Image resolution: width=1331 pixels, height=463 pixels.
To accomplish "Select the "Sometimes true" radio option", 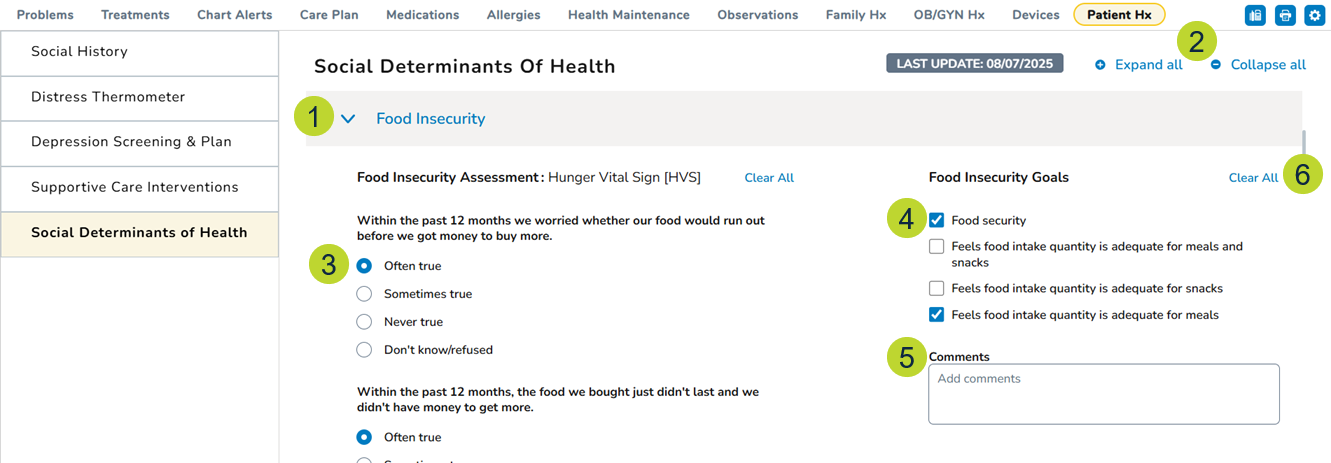I will tap(364, 294).
